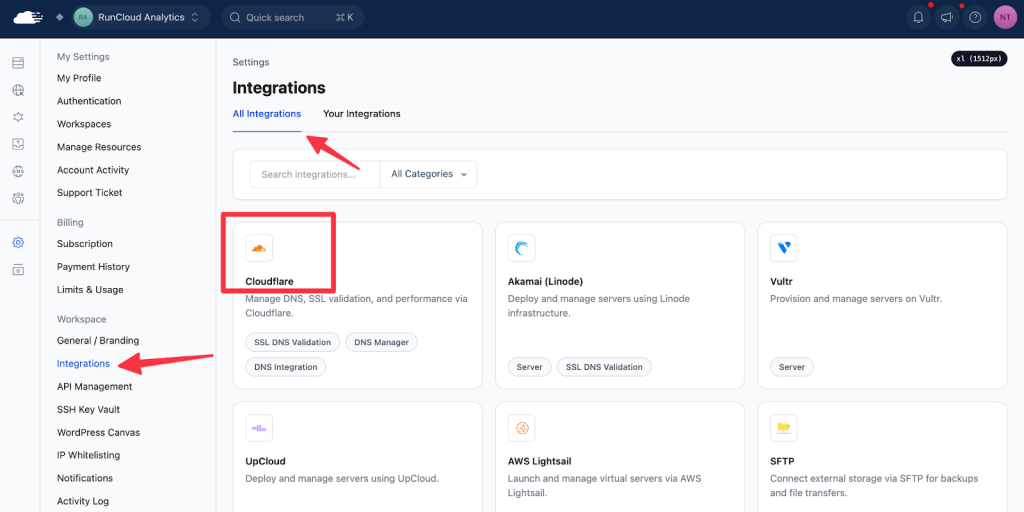The width and height of the screenshot is (1024, 512).
Task: Open IP Whitelisting page
Action: [x=88, y=455]
